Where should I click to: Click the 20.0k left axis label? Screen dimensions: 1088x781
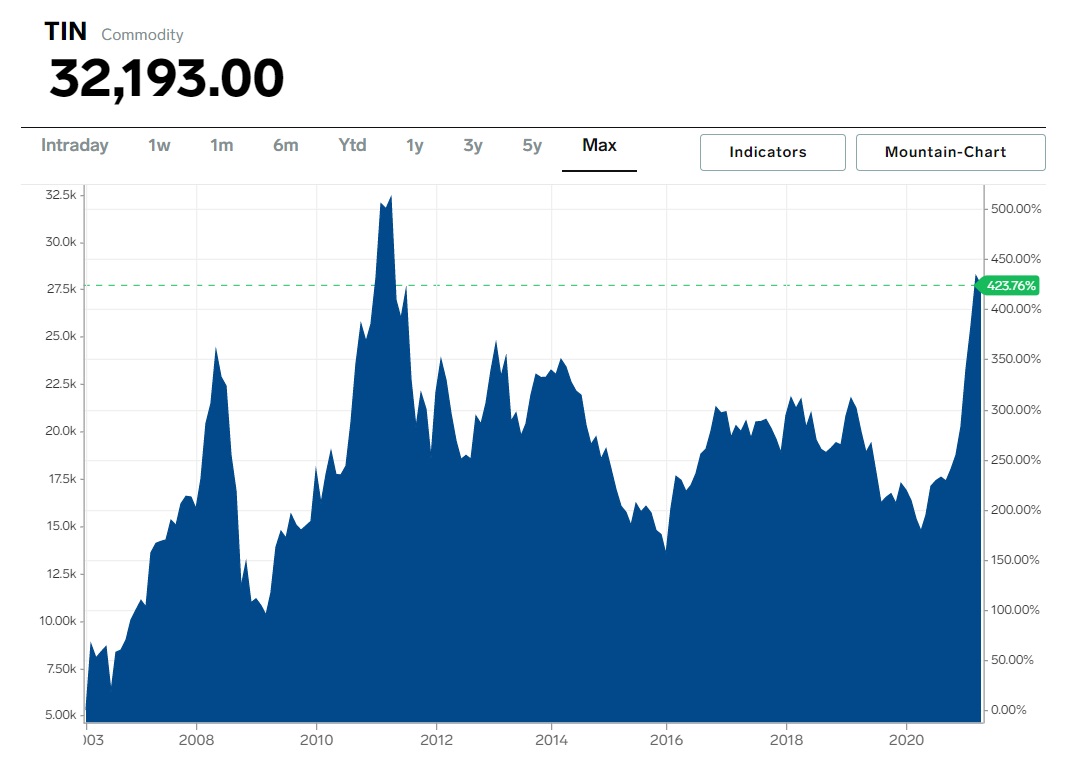point(61,431)
